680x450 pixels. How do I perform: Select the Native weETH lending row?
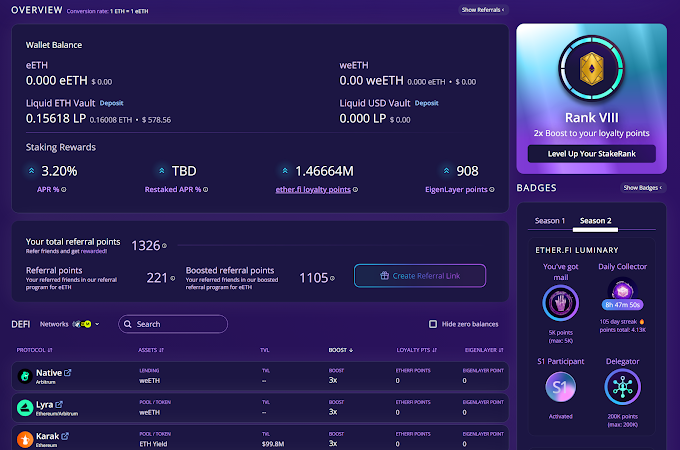pos(260,376)
